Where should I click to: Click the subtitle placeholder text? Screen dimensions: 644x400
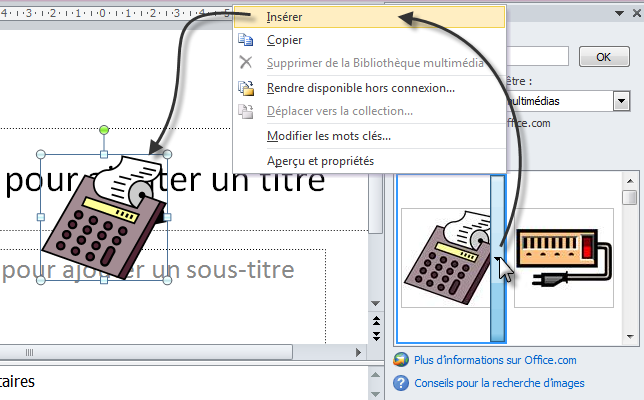148,270
